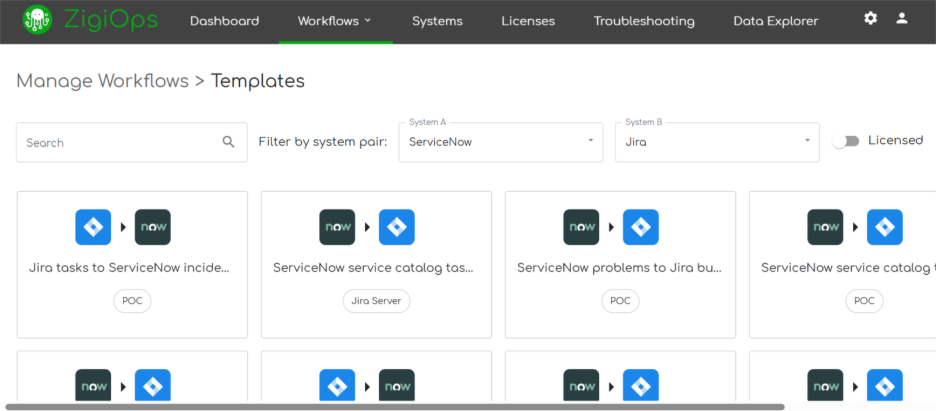Open the Workflows menu
936x411 pixels.
click(x=335, y=21)
